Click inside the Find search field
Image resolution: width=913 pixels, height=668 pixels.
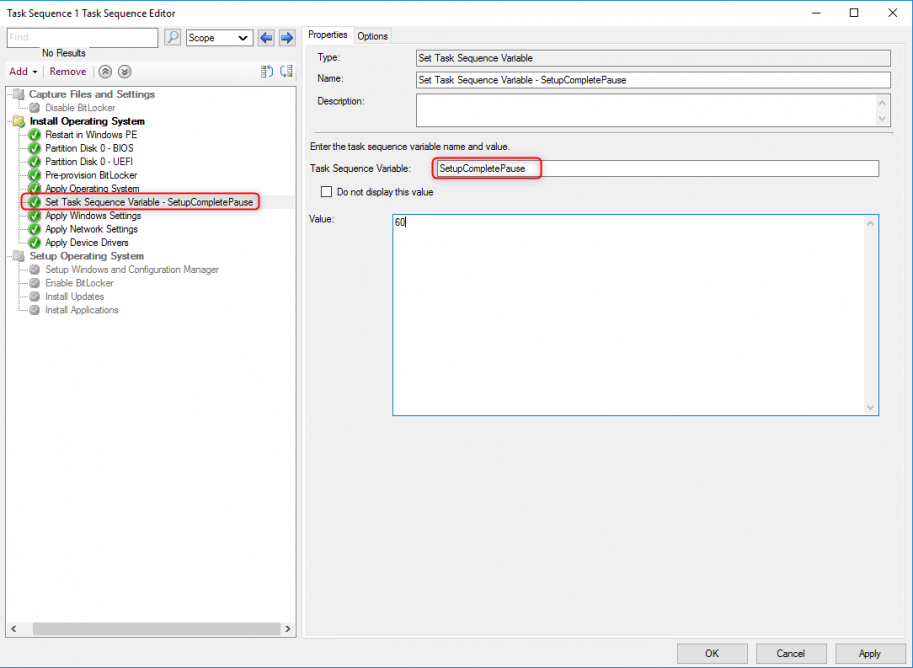click(80, 37)
